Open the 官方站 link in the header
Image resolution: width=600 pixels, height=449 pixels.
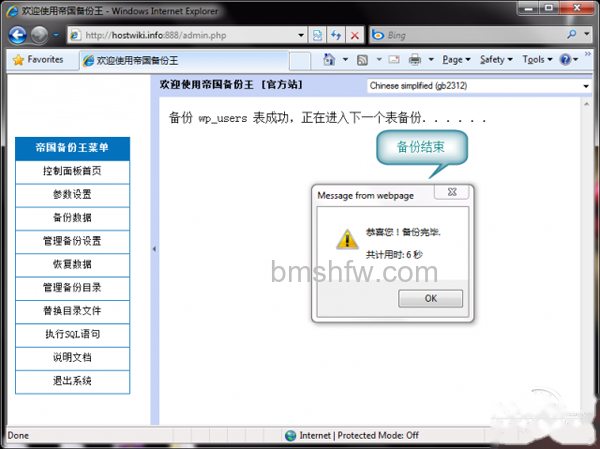(282, 85)
